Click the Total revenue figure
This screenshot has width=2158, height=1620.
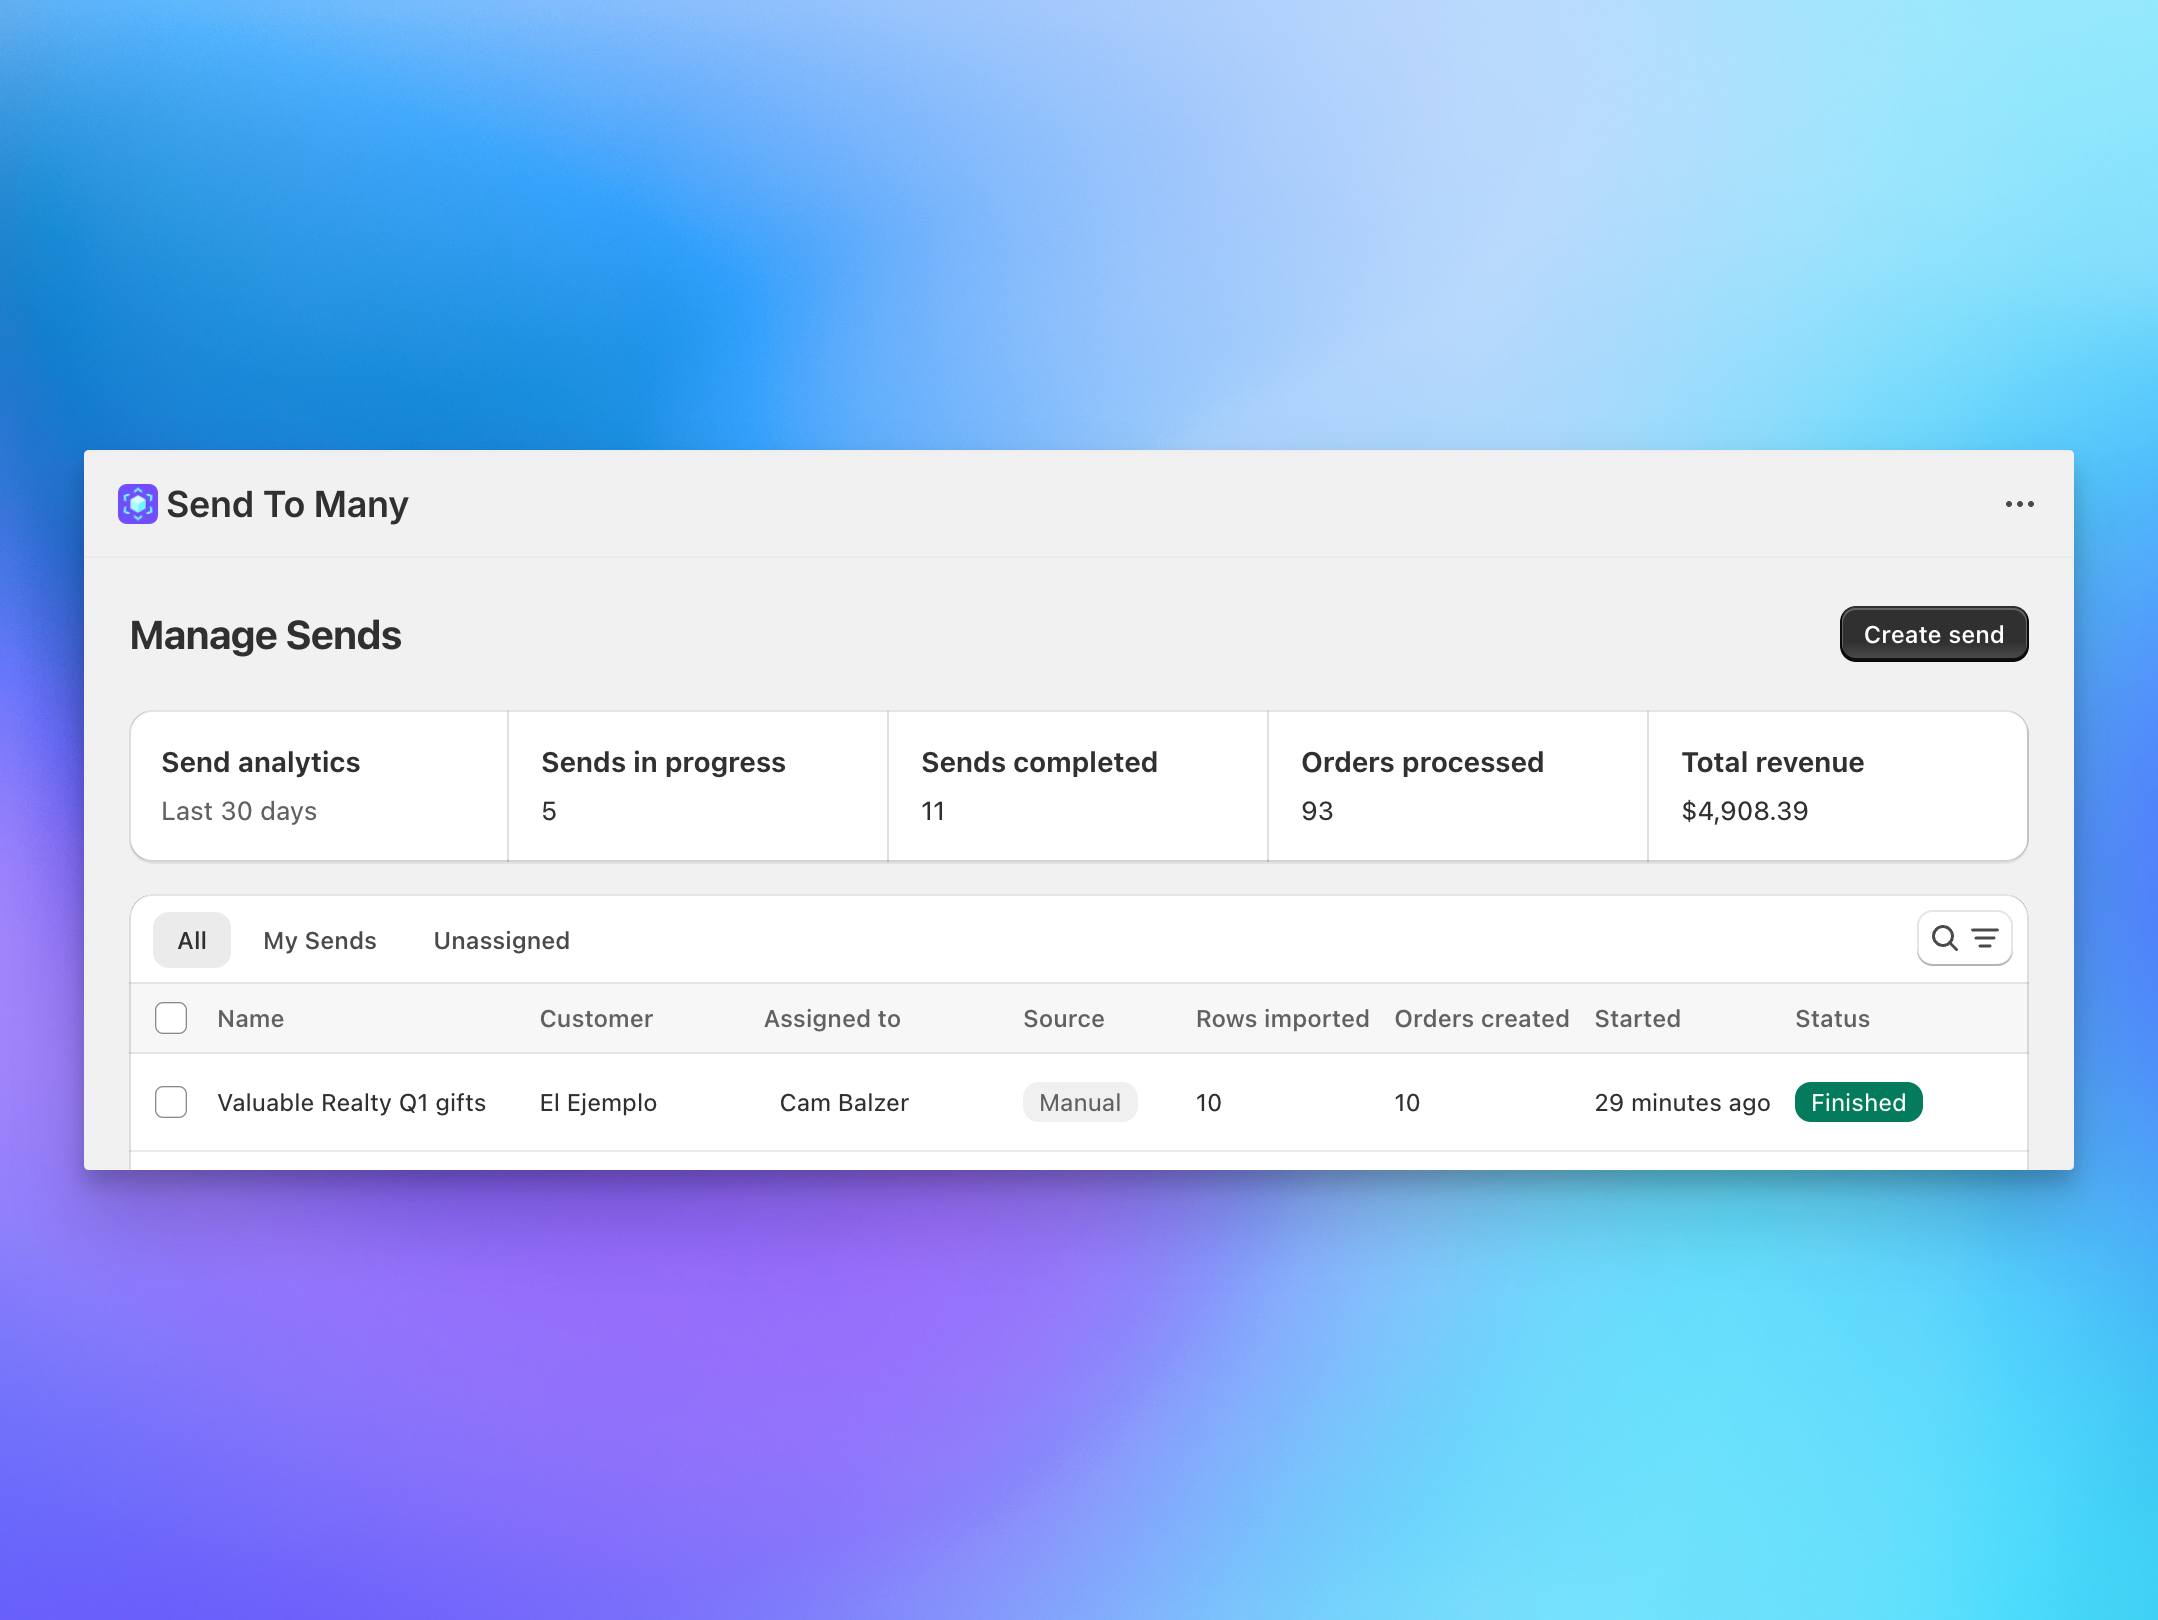(x=1744, y=811)
